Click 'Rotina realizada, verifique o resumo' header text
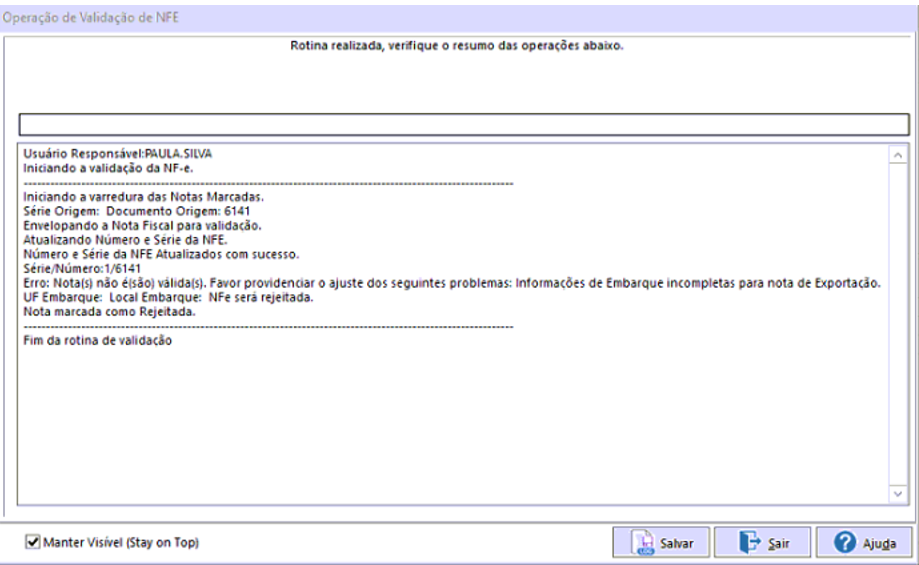This screenshot has width=919, height=565. tap(457, 46)
